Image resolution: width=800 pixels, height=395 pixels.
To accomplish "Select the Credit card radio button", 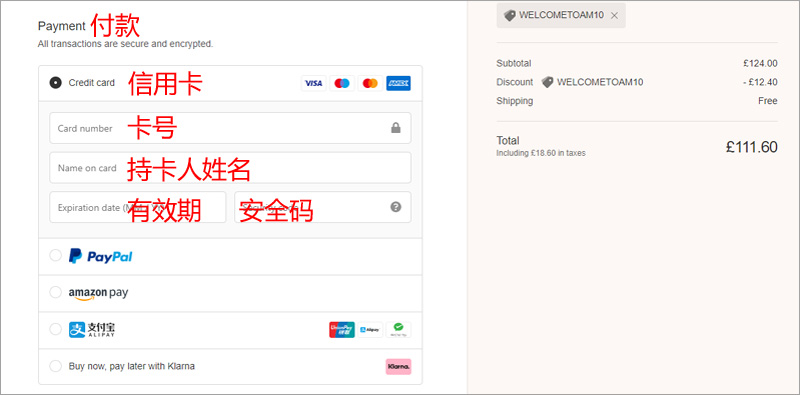I will click(55, 83).
